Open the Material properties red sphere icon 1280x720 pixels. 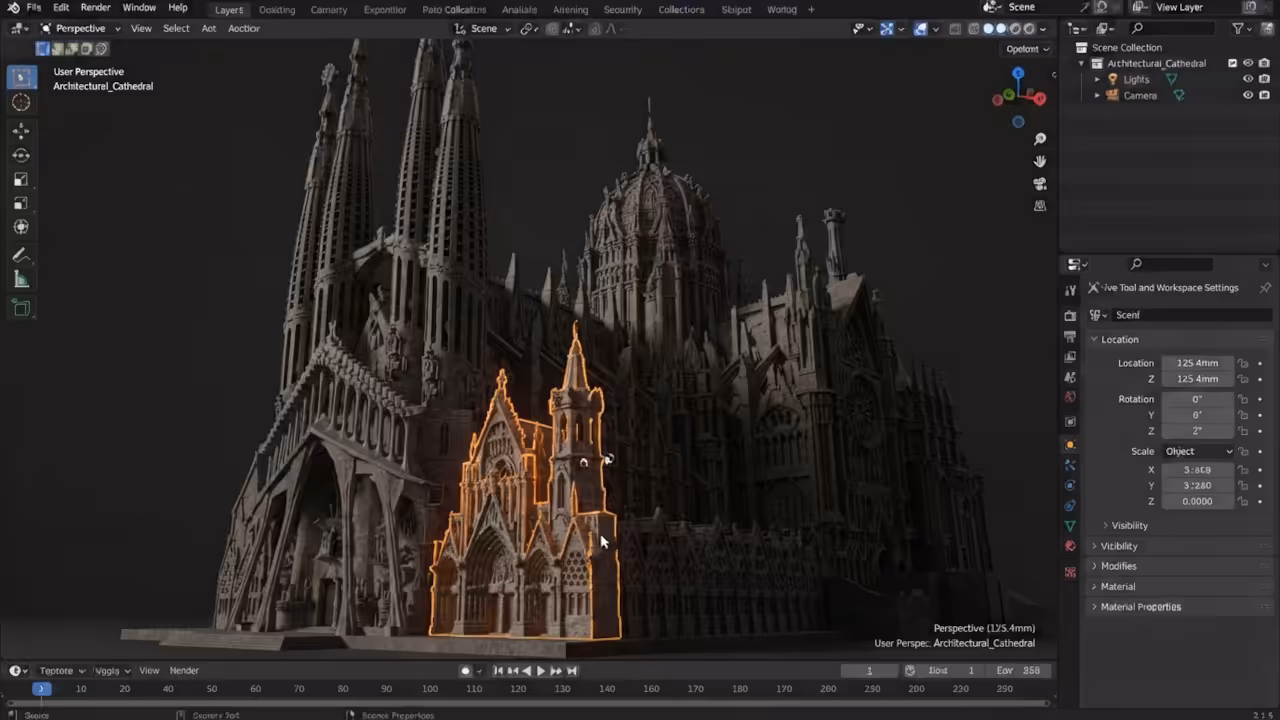(1070, 546)
